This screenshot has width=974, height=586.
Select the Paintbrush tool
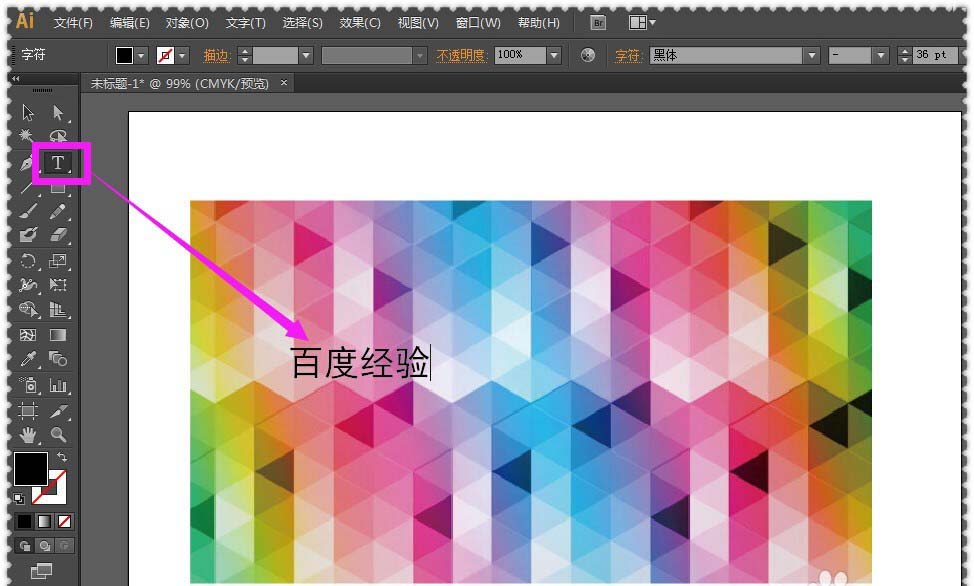pyautogui.click(x=28, y=211)
